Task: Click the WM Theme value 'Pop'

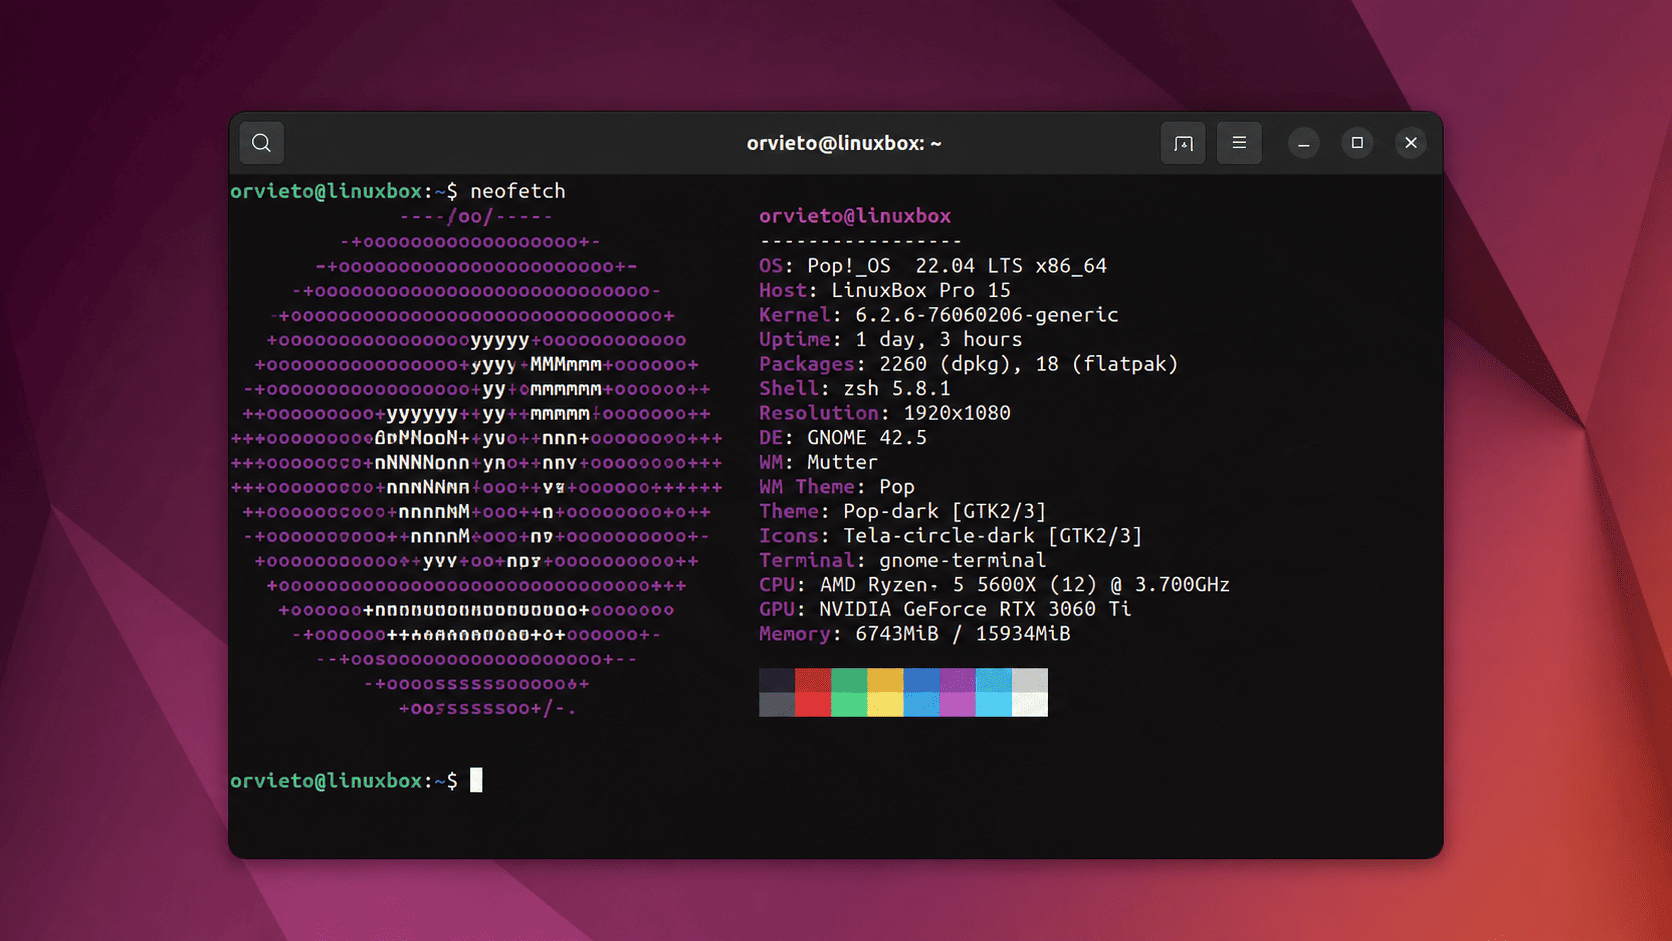Action: pyautogui.click(x=897, y=487)
